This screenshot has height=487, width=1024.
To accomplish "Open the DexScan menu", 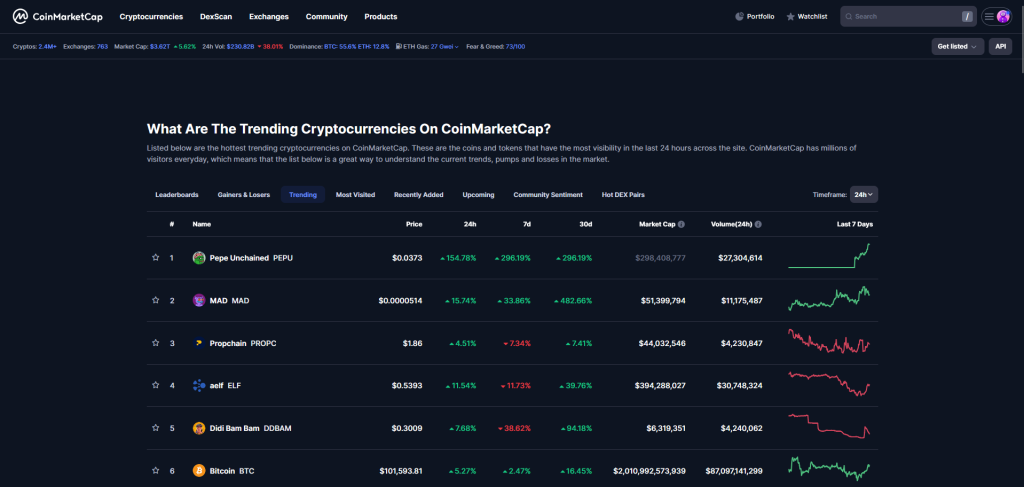I will click(216, 16).
